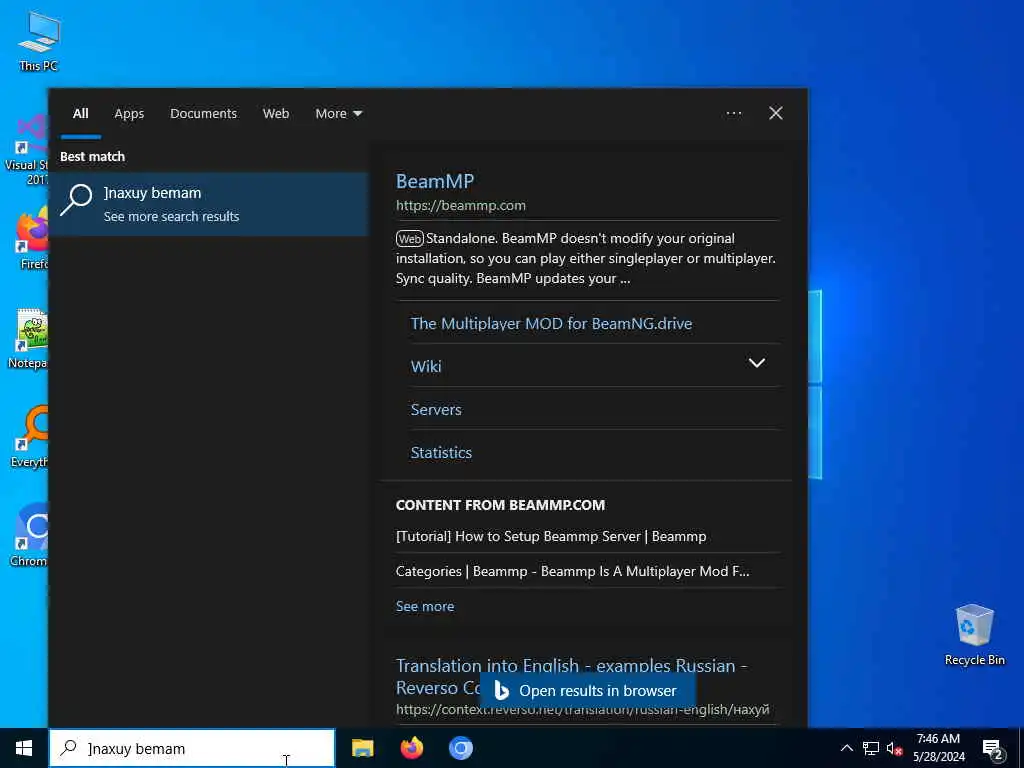Select the Everything desktop shortcut
1024x768 pixels.
pos(29,436)
